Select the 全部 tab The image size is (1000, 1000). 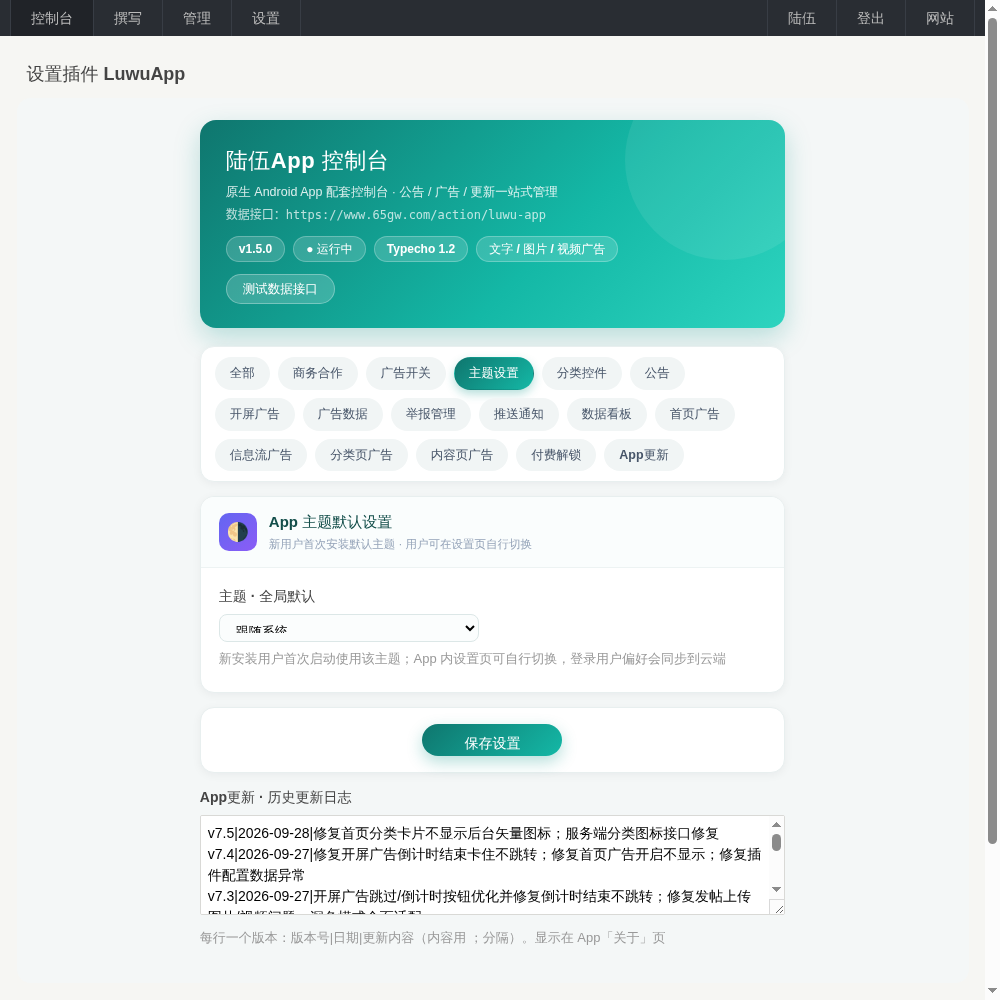(x=242, y=373)
